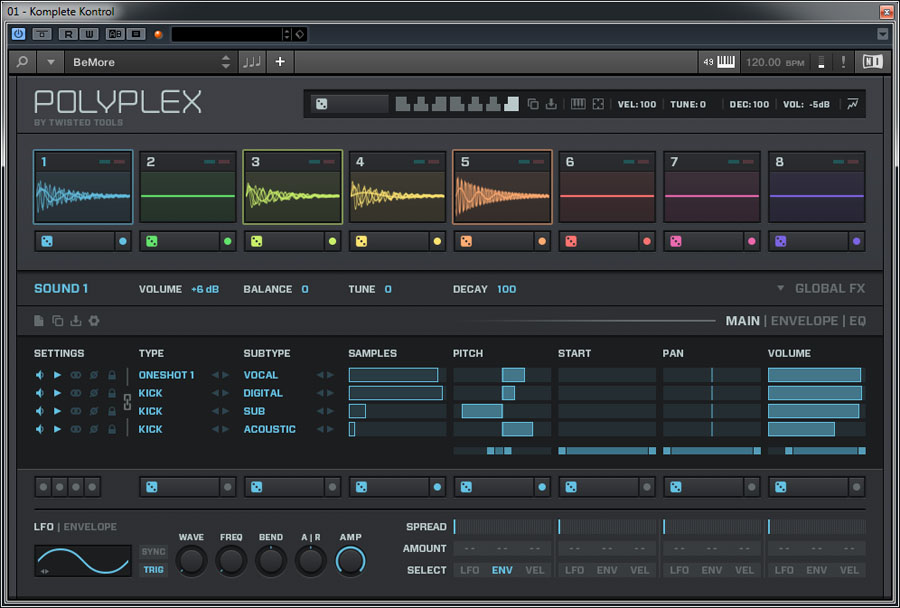Click the plus button next to preset name

tap(280, 62)
